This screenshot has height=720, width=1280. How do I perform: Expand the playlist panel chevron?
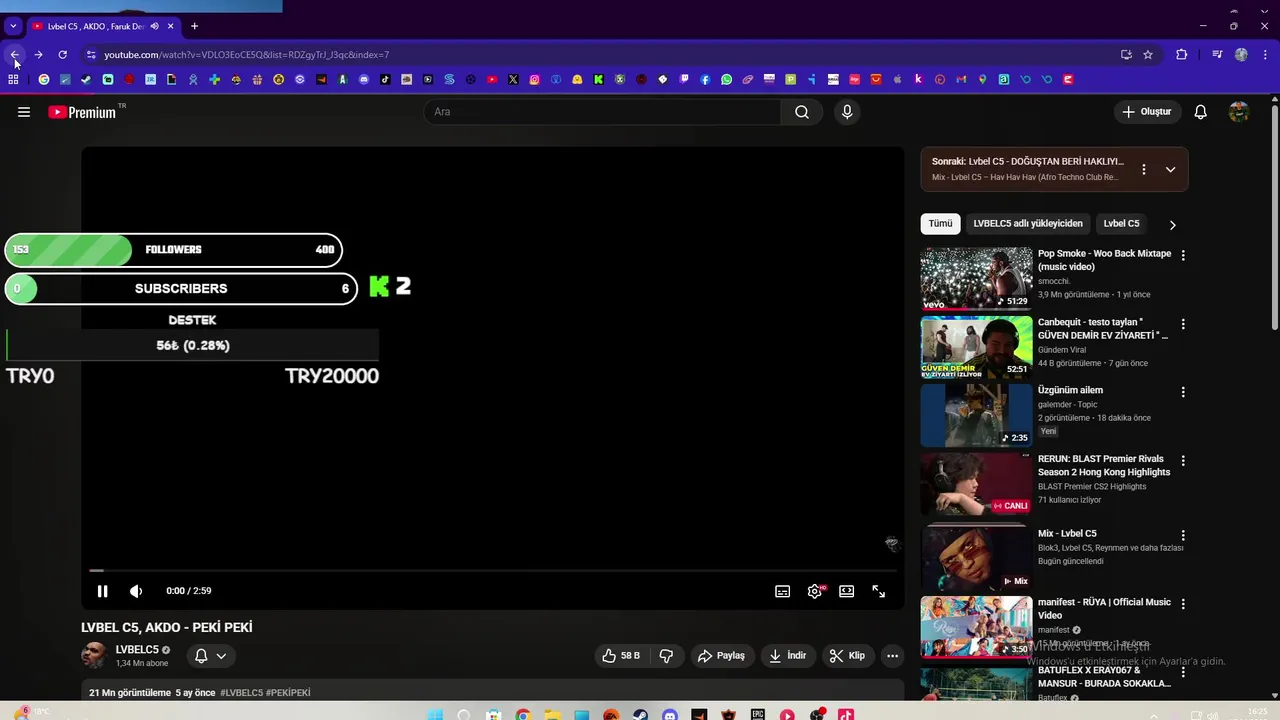coord(1170,169)
